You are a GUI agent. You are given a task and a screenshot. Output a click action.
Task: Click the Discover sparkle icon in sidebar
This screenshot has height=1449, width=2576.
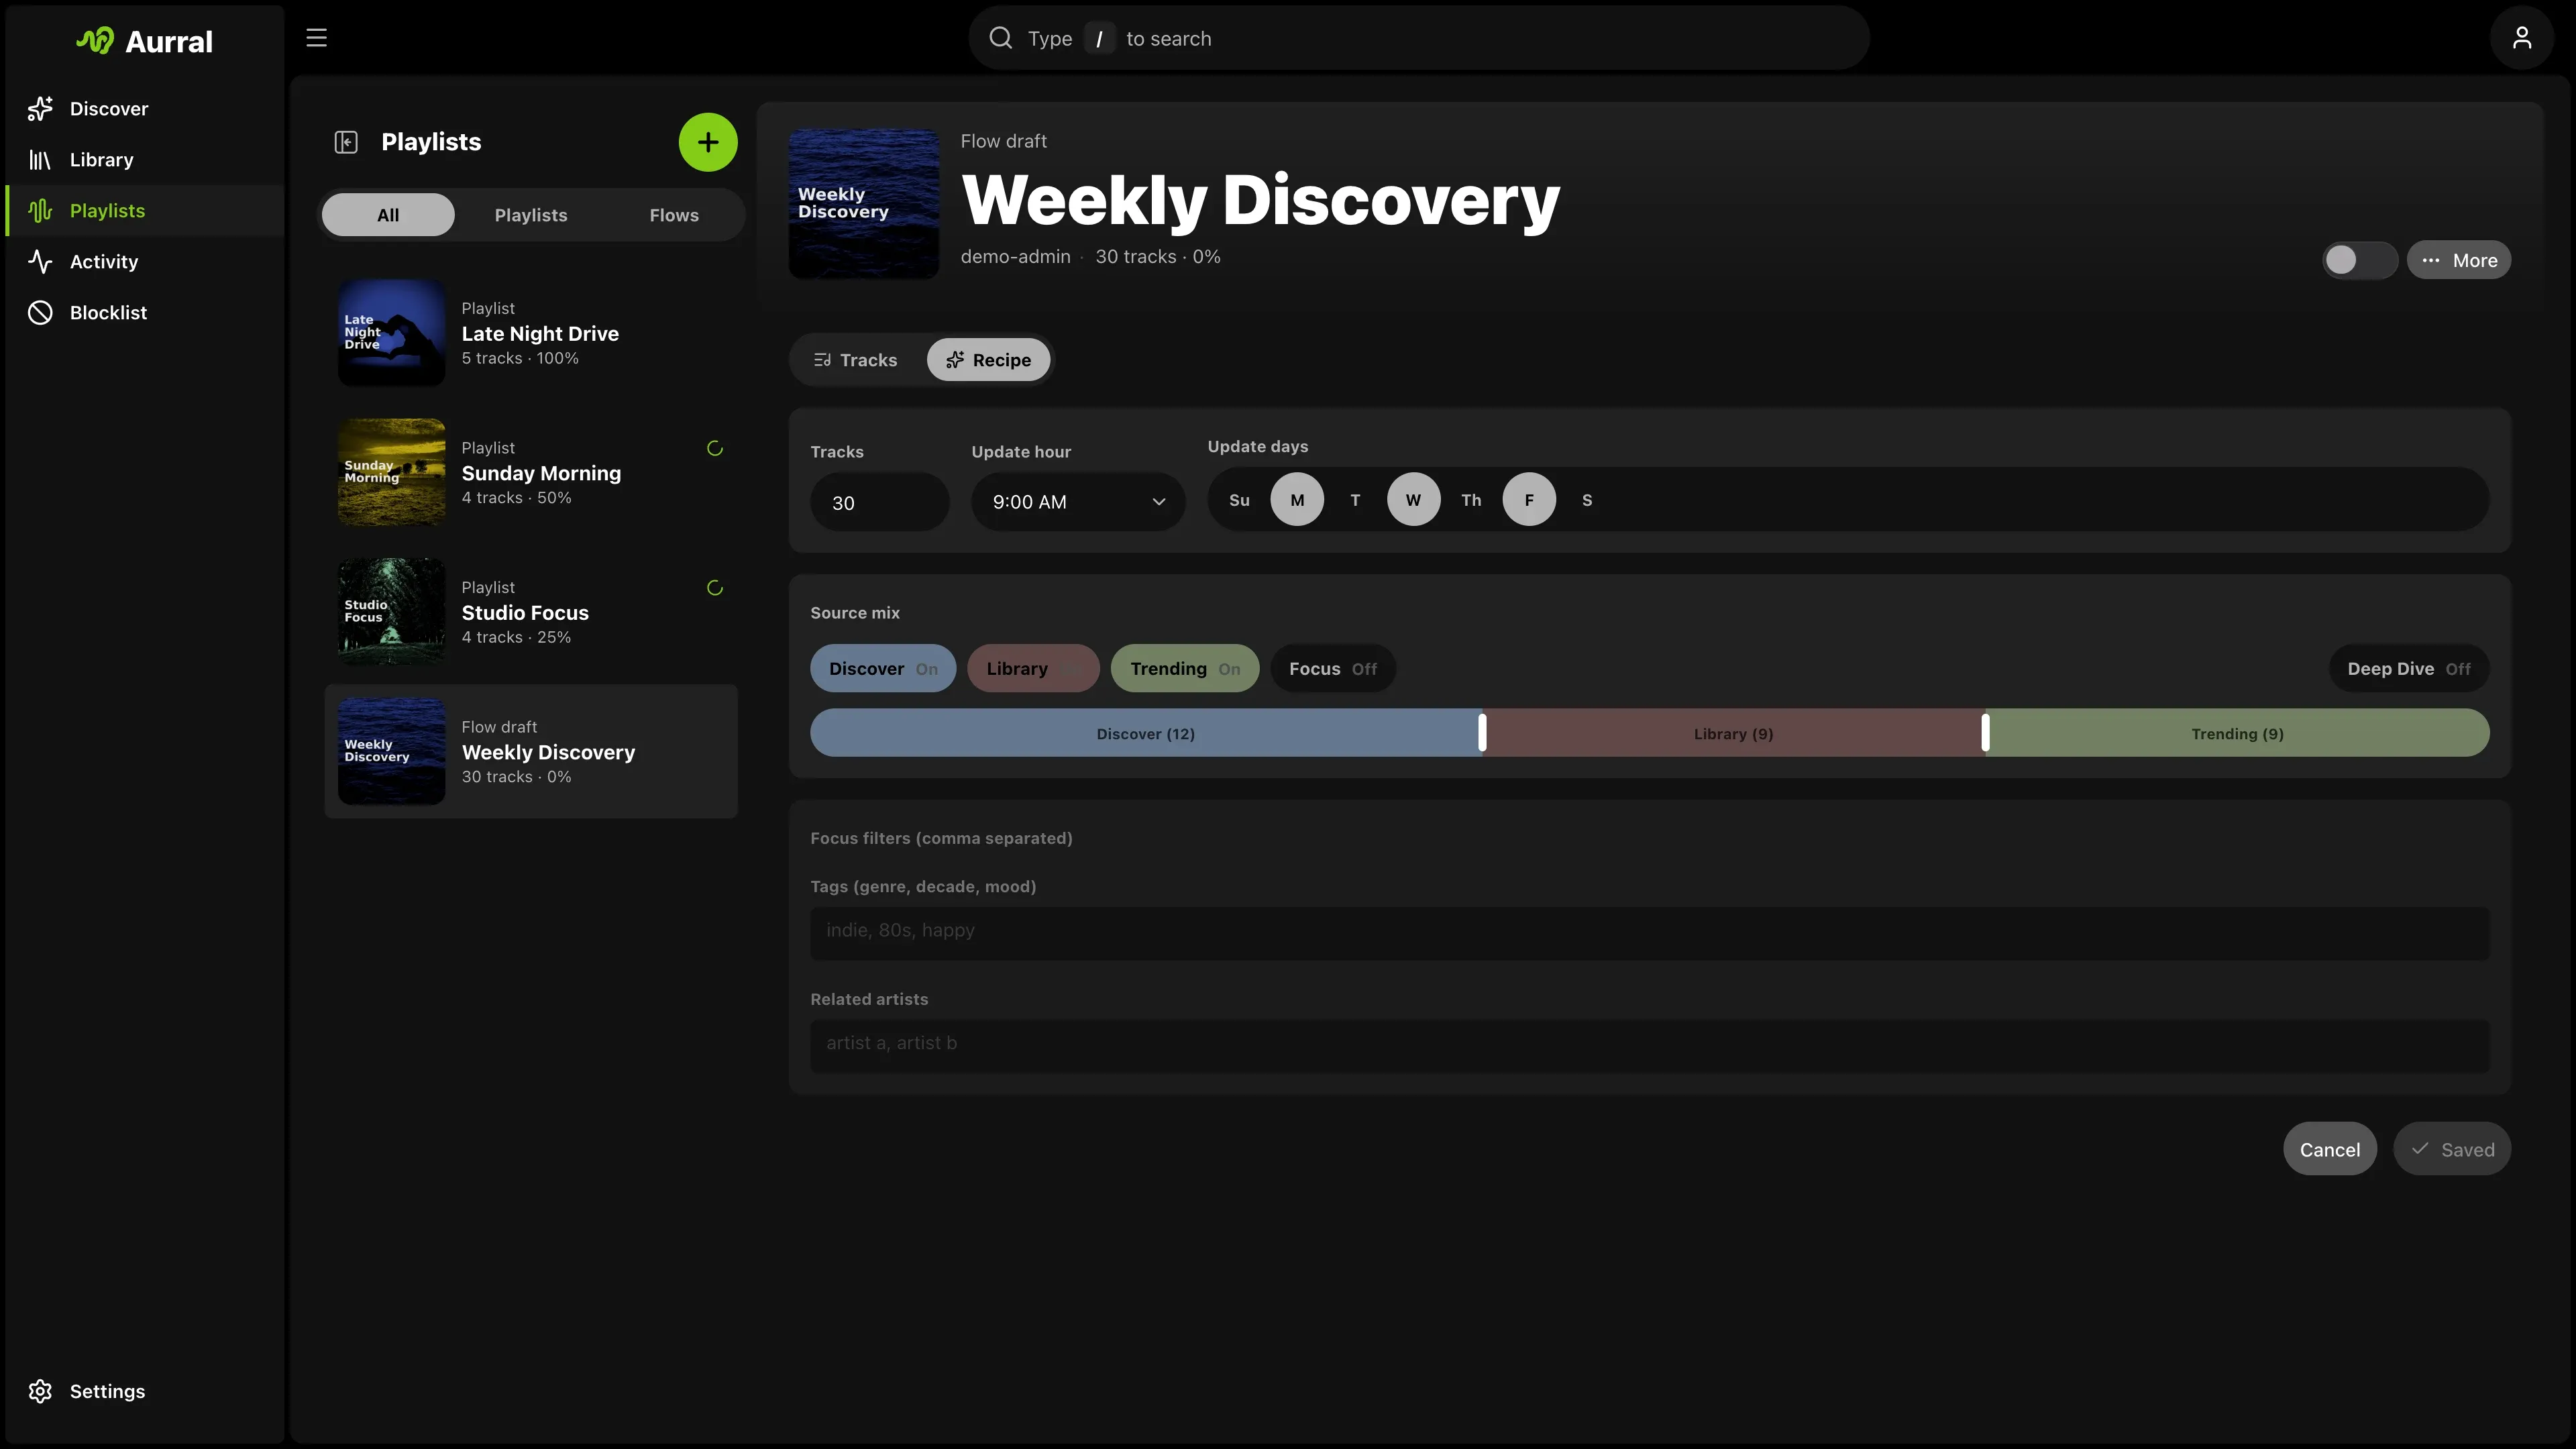click(40, 109)
